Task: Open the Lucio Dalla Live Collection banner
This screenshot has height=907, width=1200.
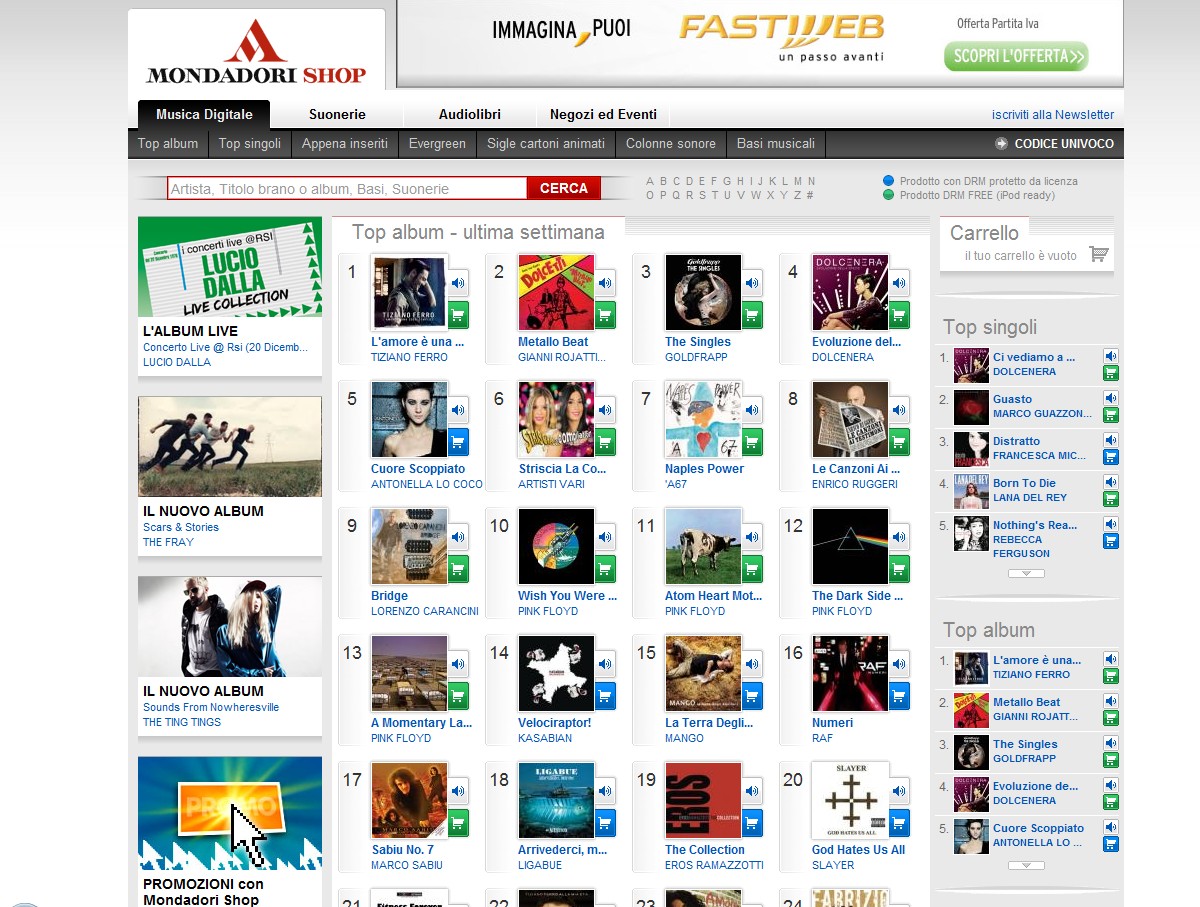Action: (230, 267)
